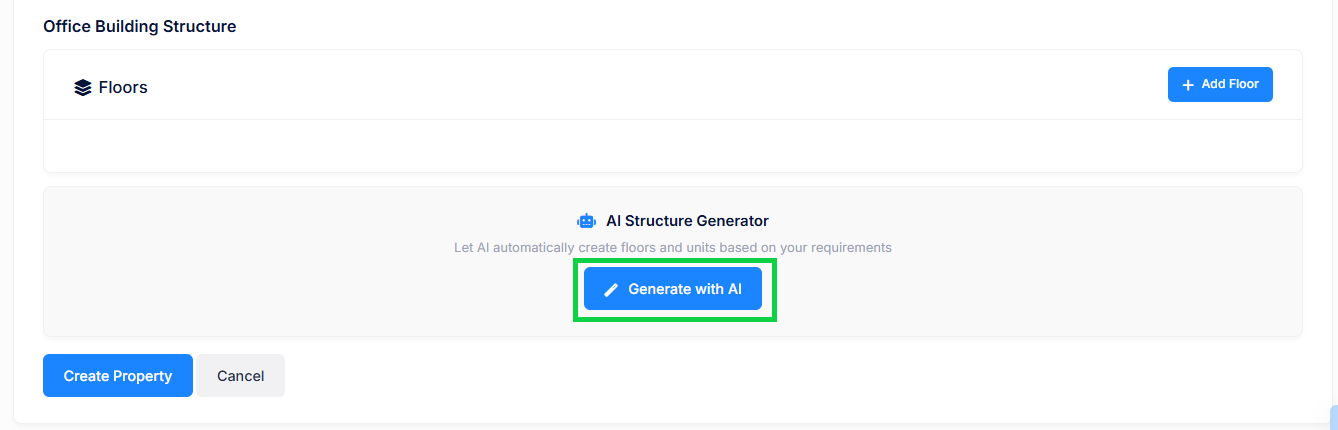Click the word "Property" on the Create button
The width and height of the screenshot is (1338, 430).
[x=142, y=376]
